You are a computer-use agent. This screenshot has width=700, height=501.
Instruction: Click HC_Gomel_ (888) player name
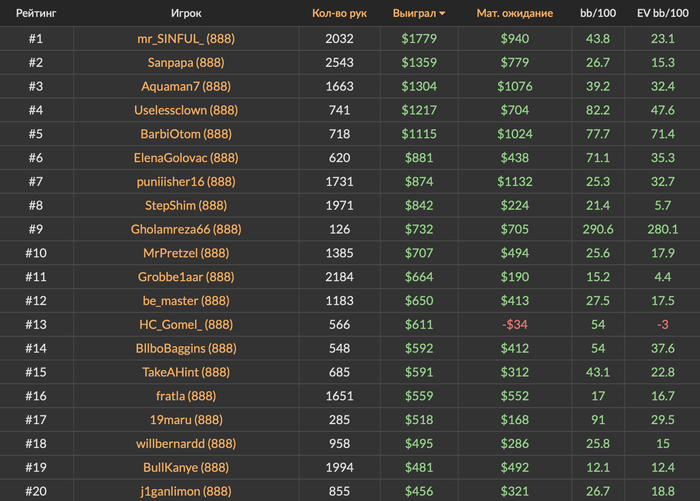tap(185, 324)
